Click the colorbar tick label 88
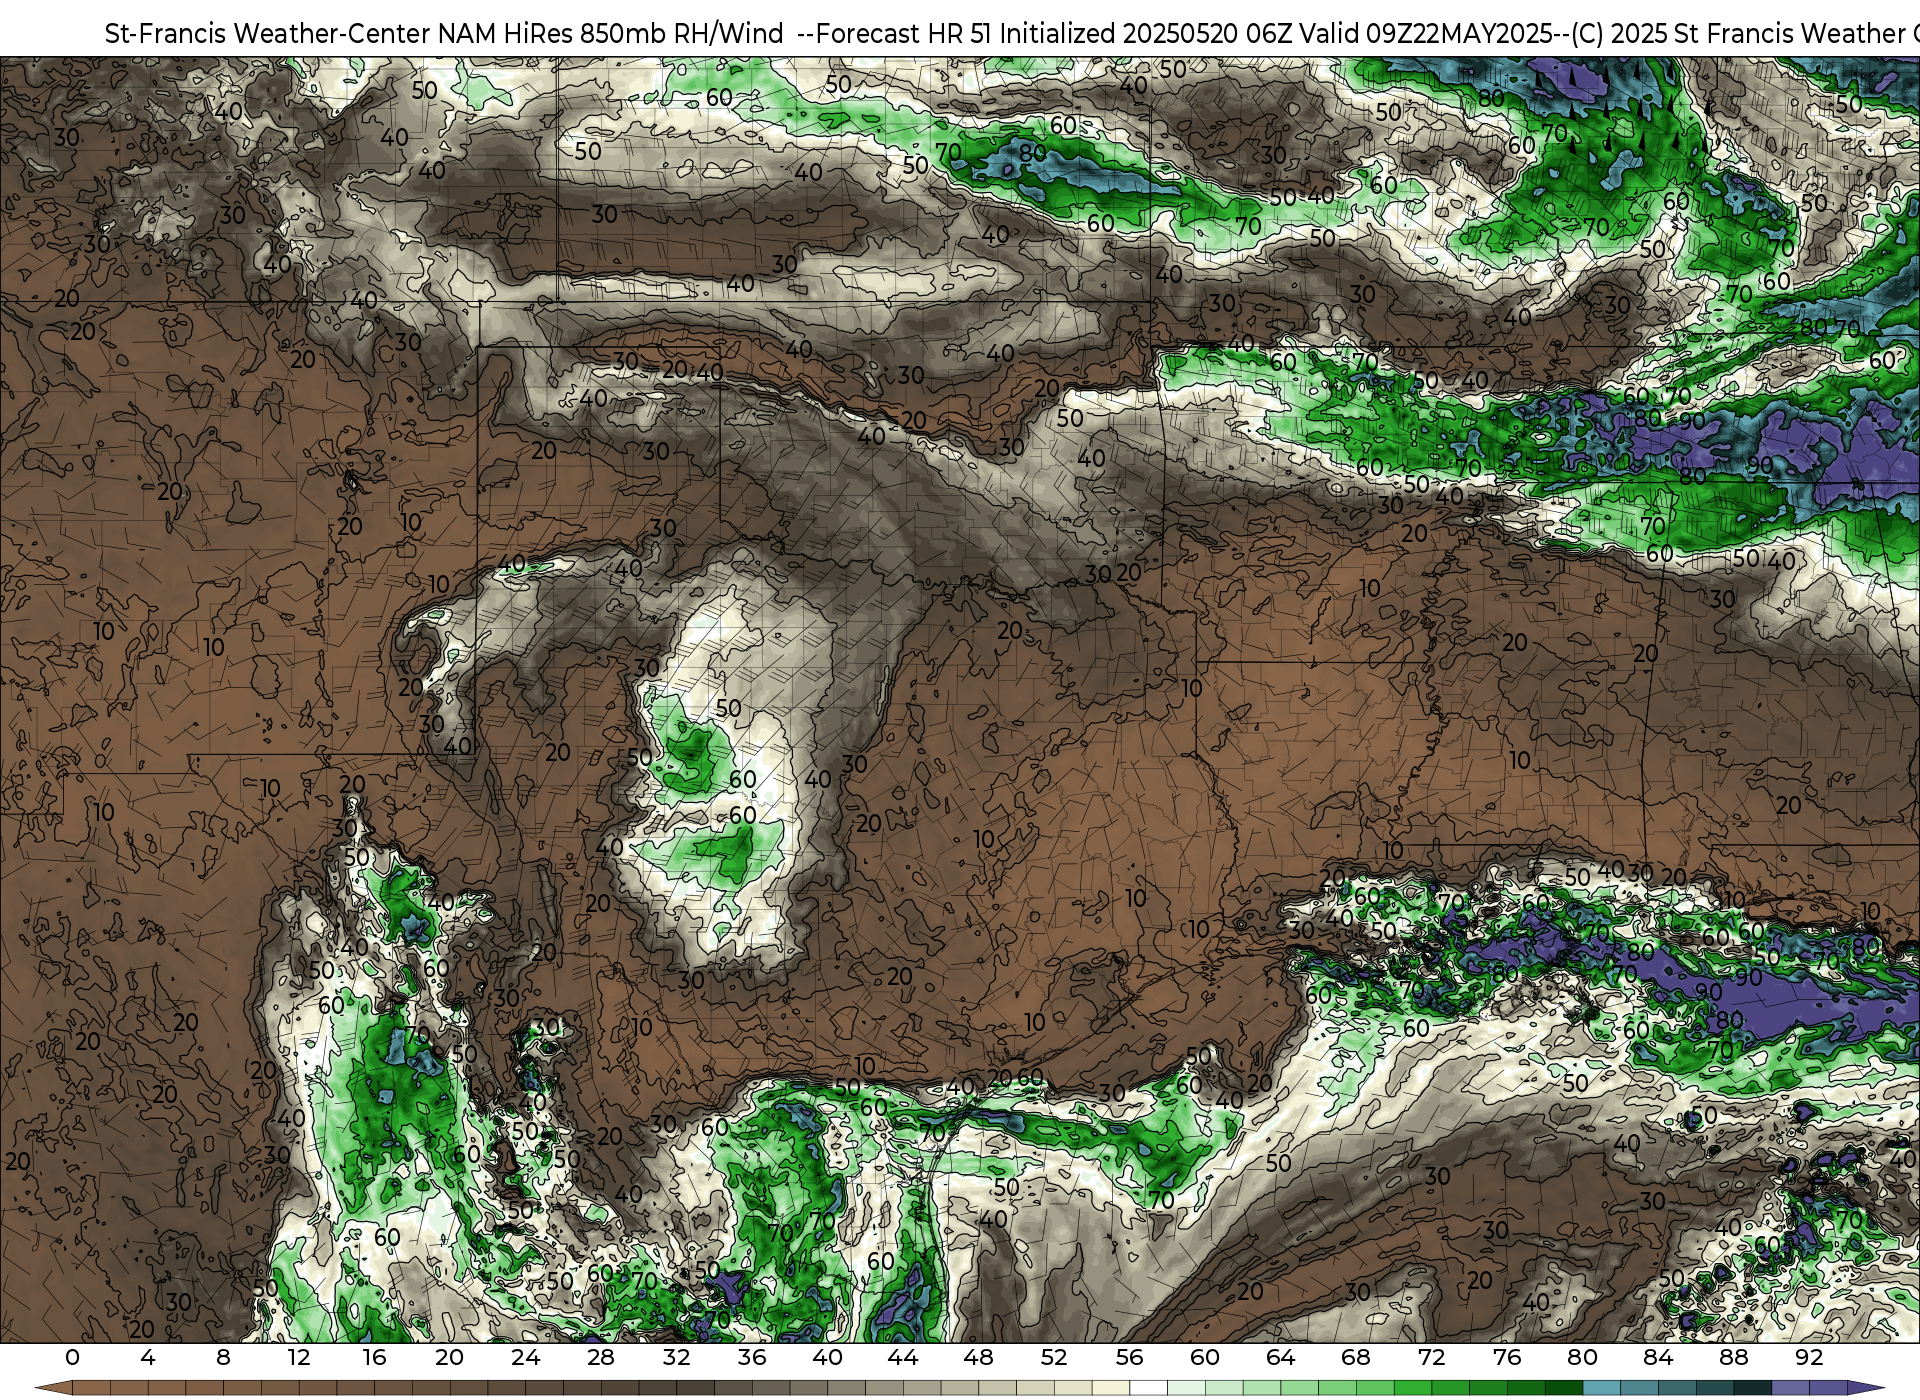This screenshot has height=1400, width=1920. tap(1733, 1358)
